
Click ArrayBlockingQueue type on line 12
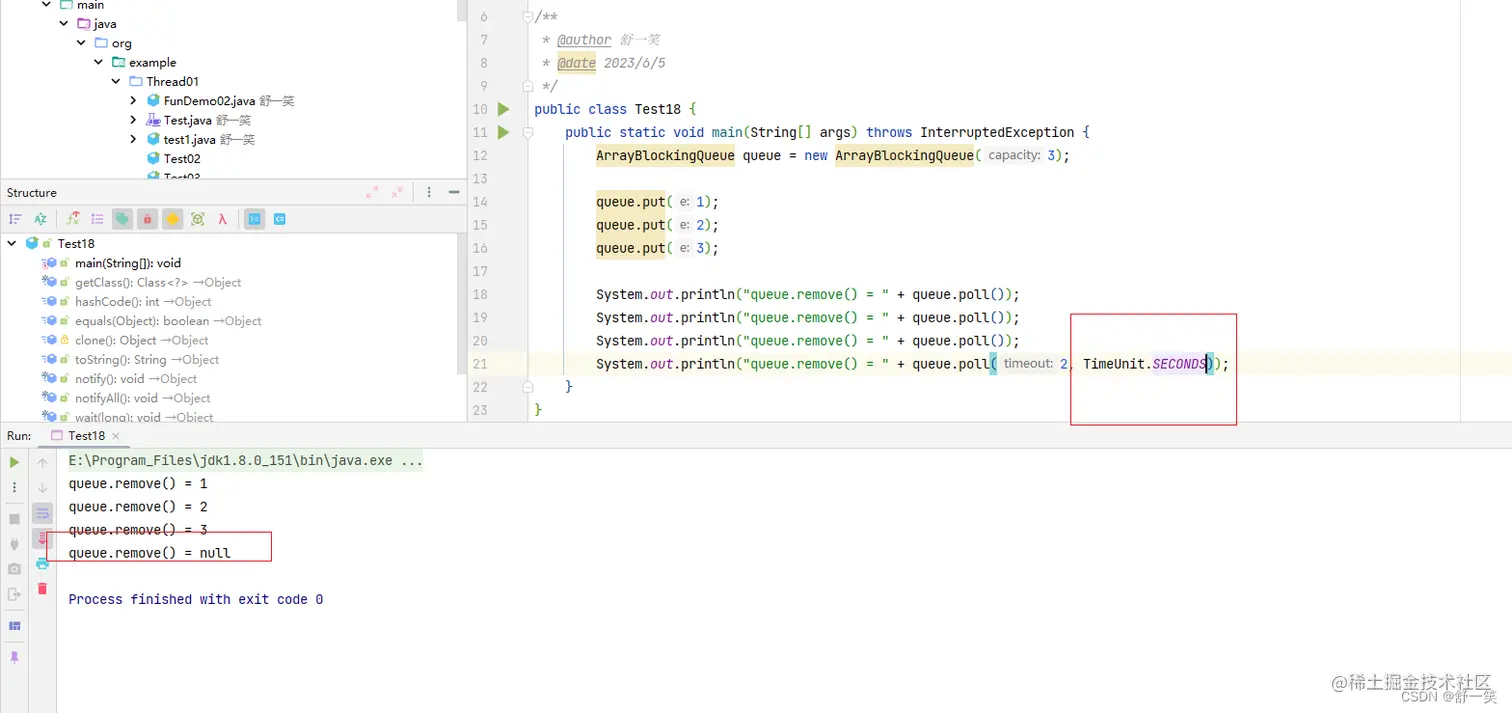pyautogui.click(x=665, y=155)
